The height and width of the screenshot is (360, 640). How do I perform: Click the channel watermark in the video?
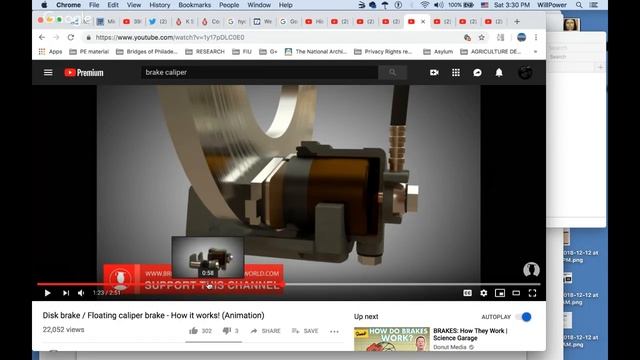tap(531, 270)
